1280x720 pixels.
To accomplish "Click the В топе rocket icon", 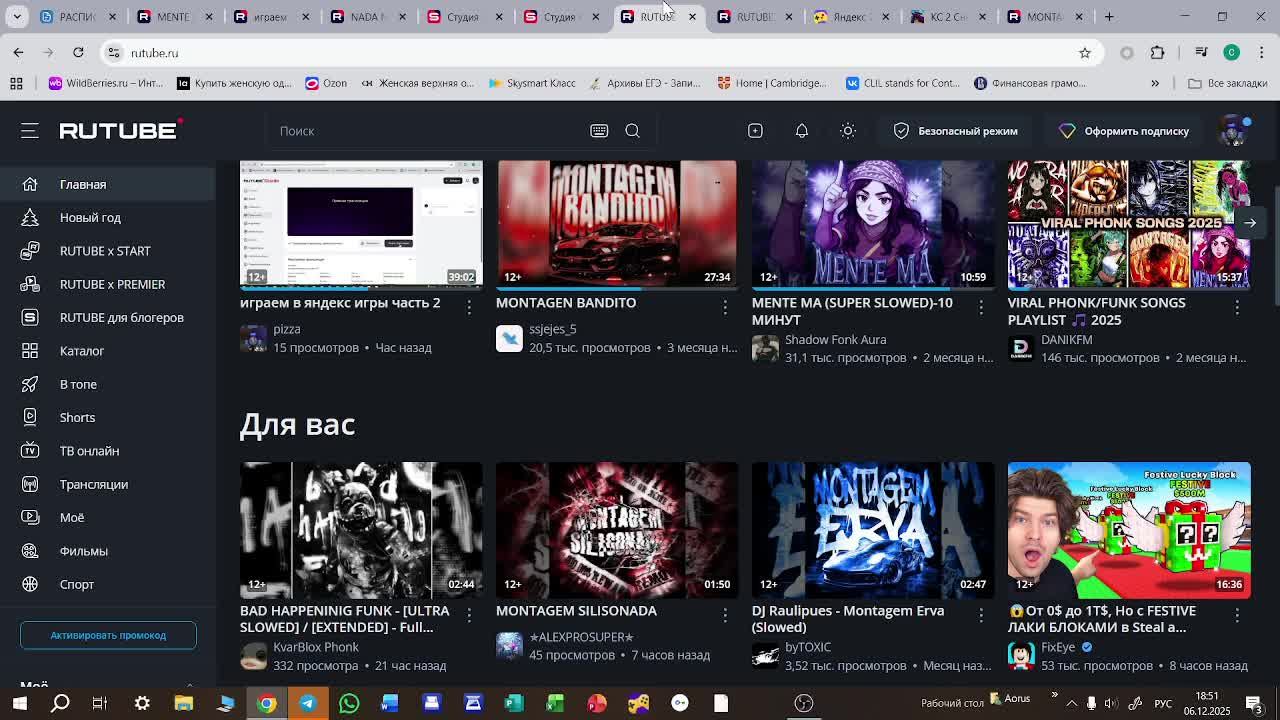I will 30,384.
